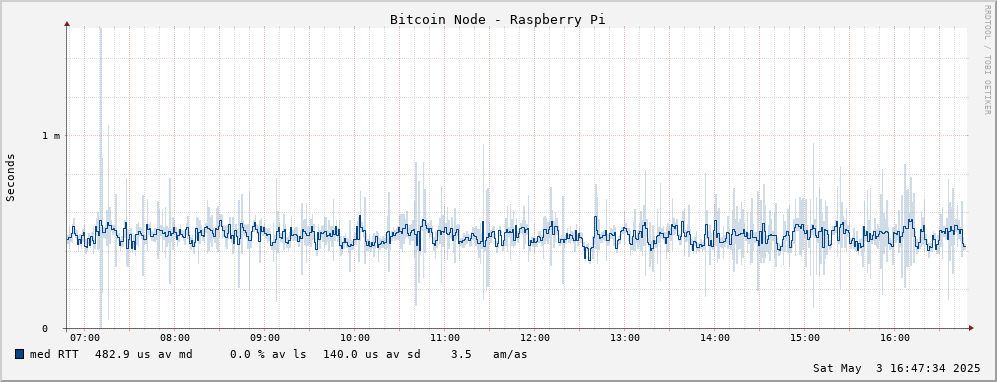This screenshot has height=382, width=997.
Task: Click the 09:00 time axis label
Action: pyautogui.click(x=265, y=338)
